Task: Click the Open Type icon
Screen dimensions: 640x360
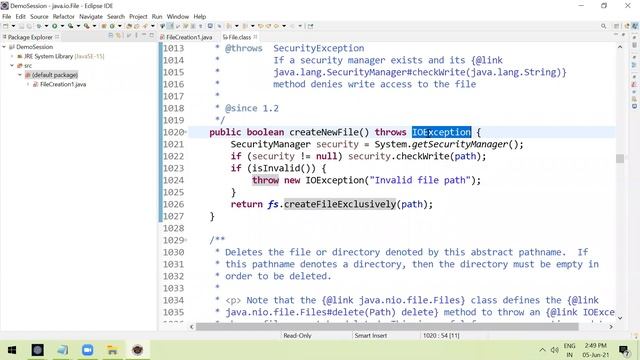Action: (129, 26)
